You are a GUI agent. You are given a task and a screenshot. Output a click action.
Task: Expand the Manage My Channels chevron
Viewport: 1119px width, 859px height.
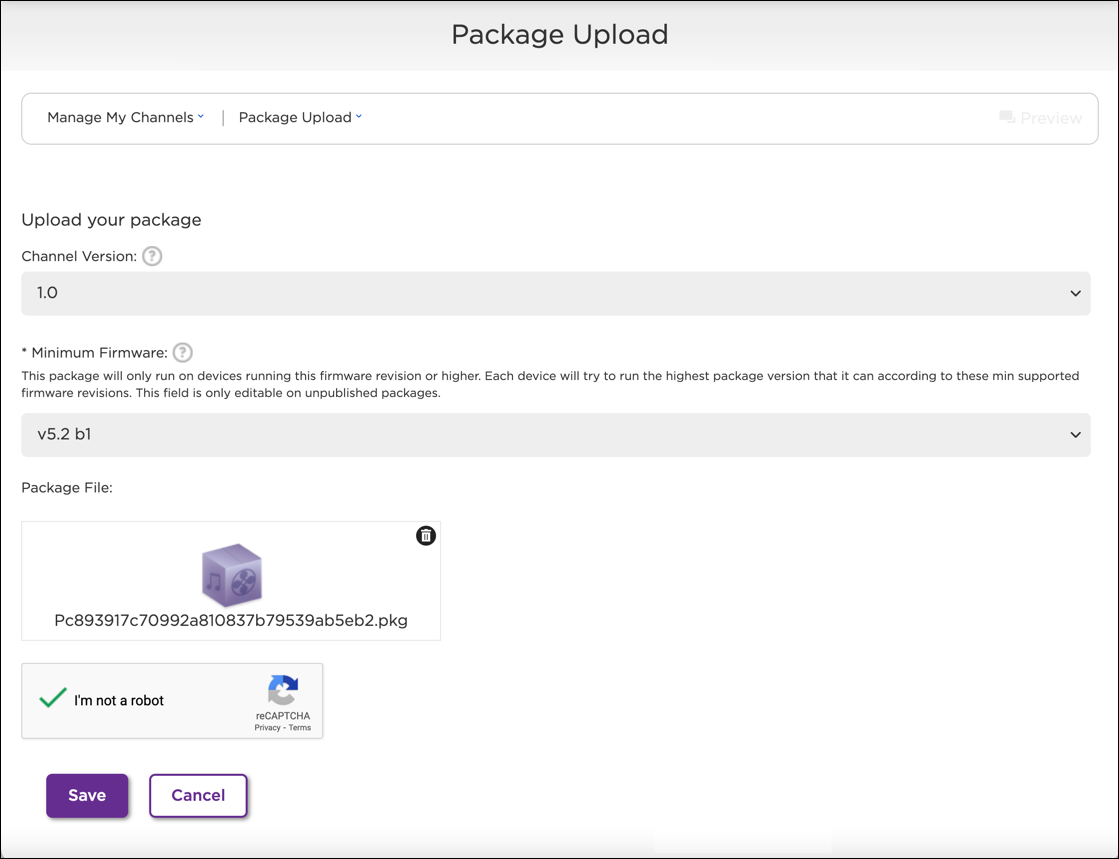(203, 116)
